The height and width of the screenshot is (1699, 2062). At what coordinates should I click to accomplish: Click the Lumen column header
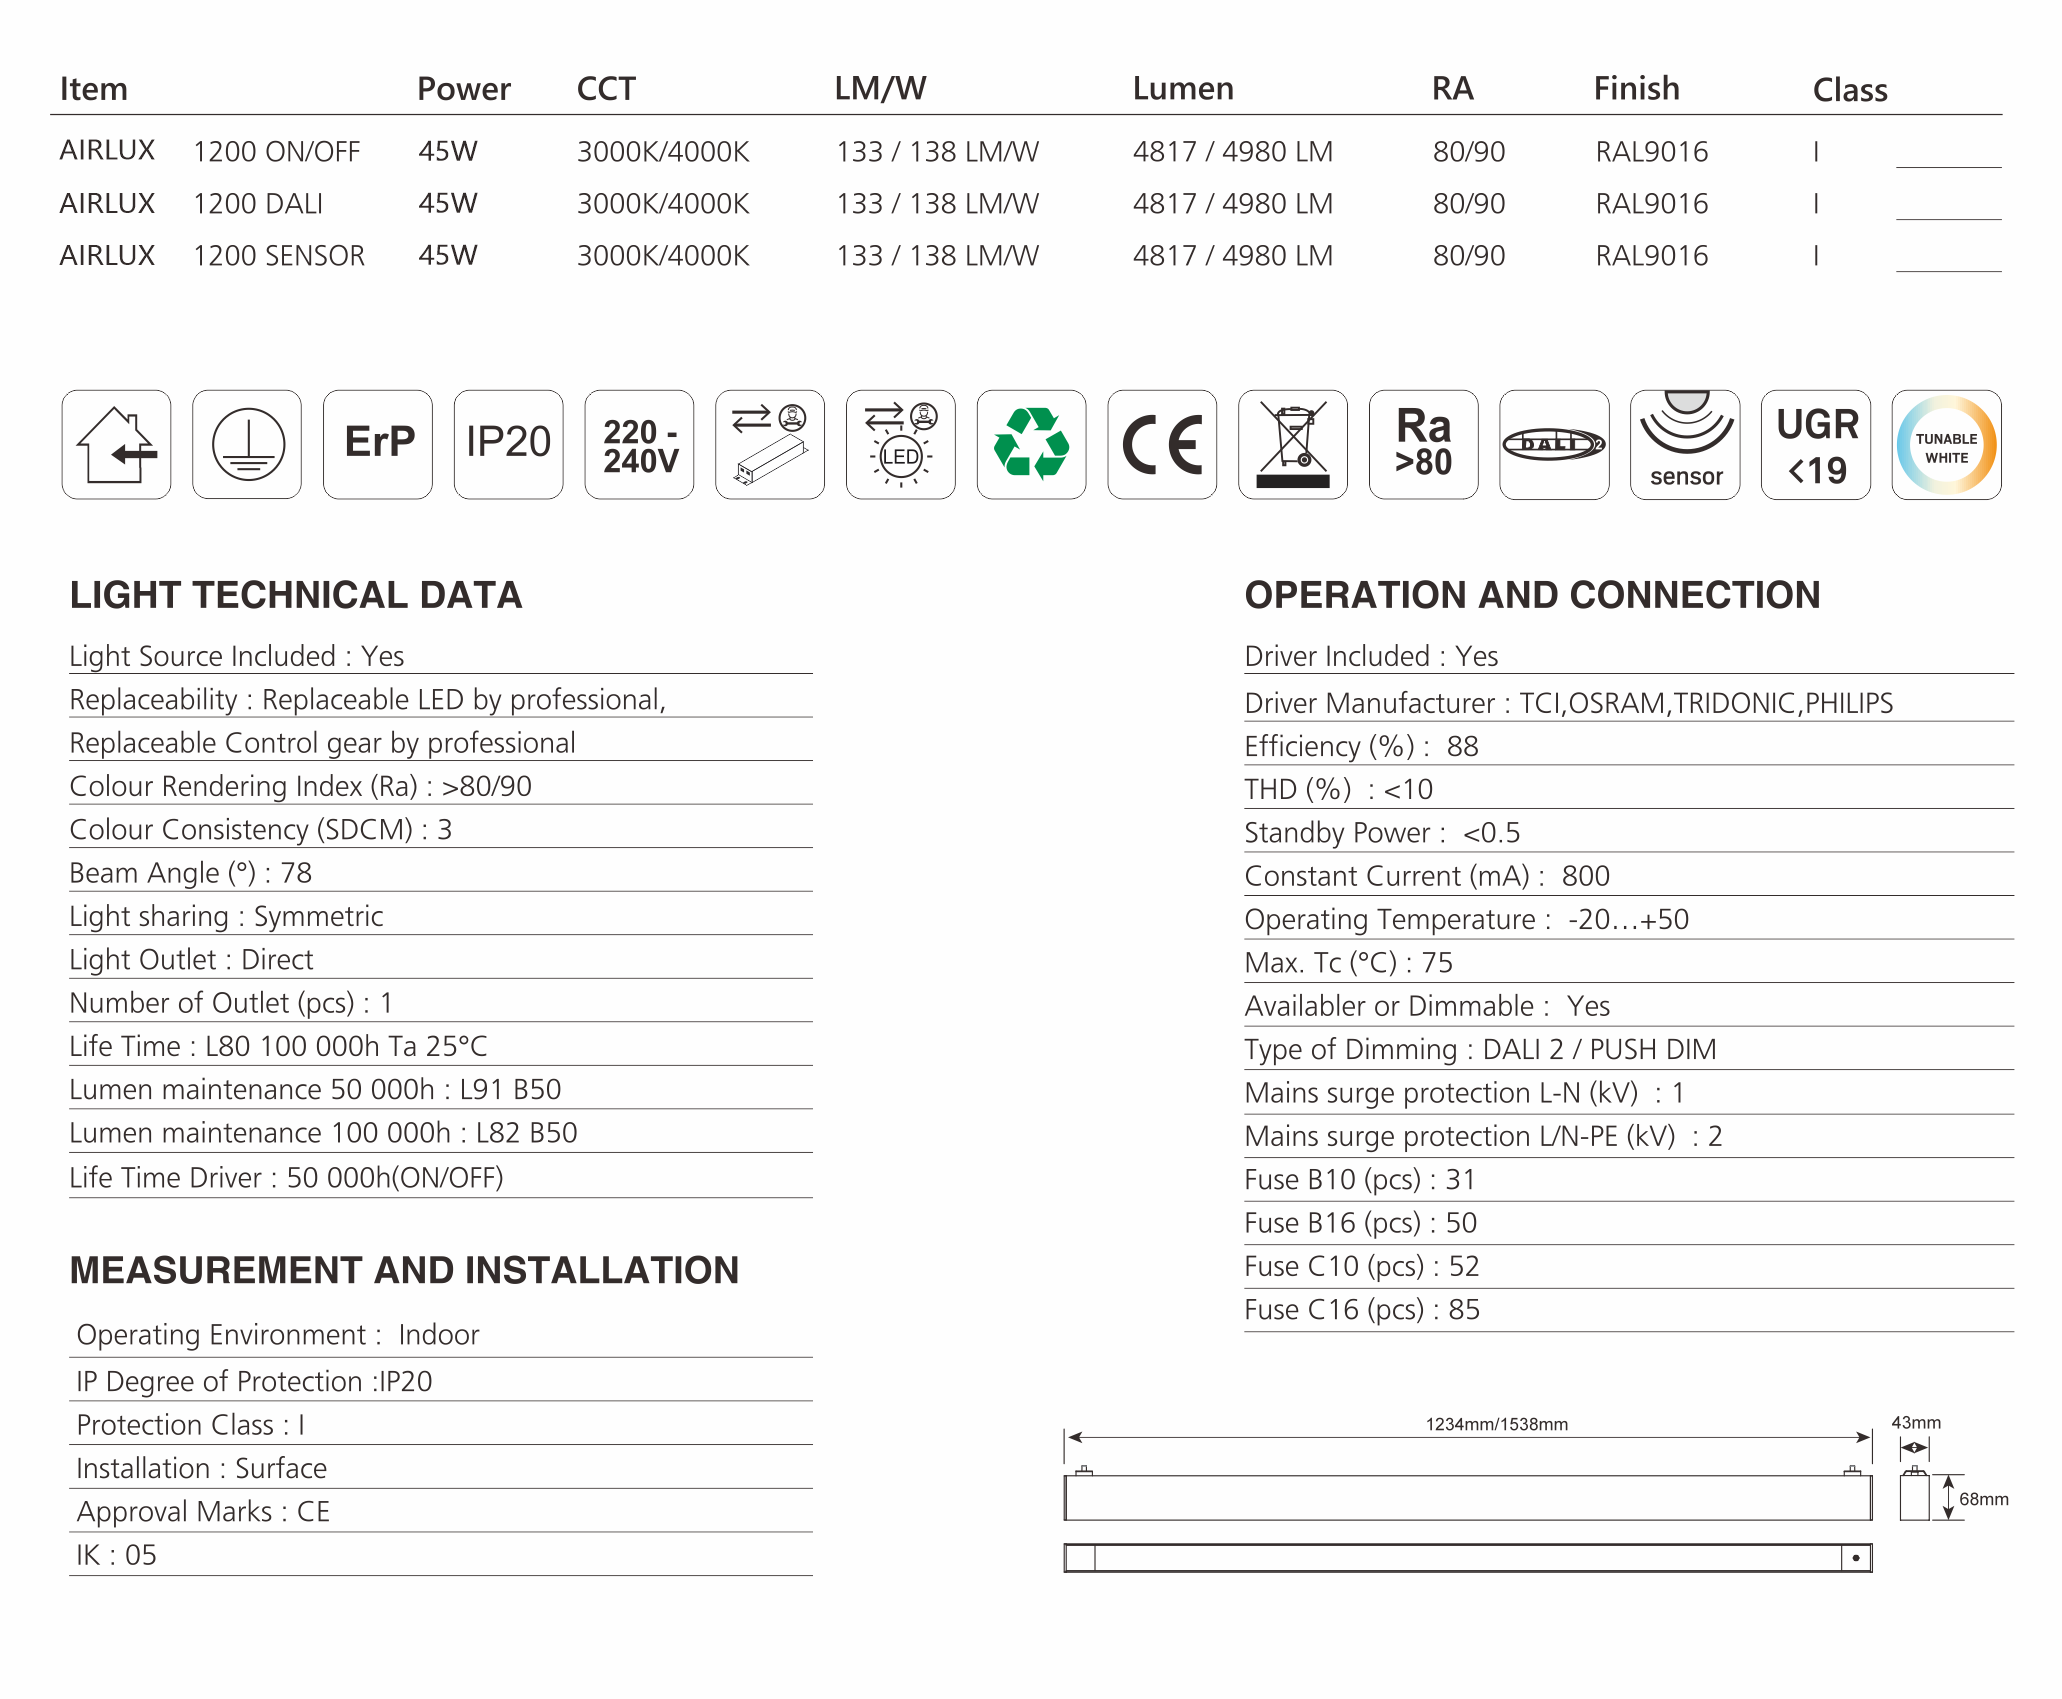point(1183,89)
